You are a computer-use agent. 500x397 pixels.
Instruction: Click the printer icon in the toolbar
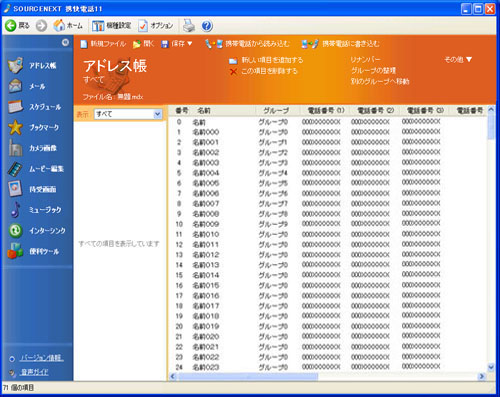coord(189,26)
